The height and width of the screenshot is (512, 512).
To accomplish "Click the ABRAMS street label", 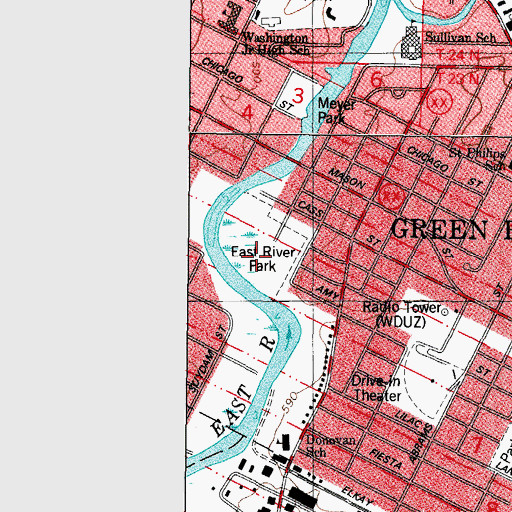I will click(421, 444).
